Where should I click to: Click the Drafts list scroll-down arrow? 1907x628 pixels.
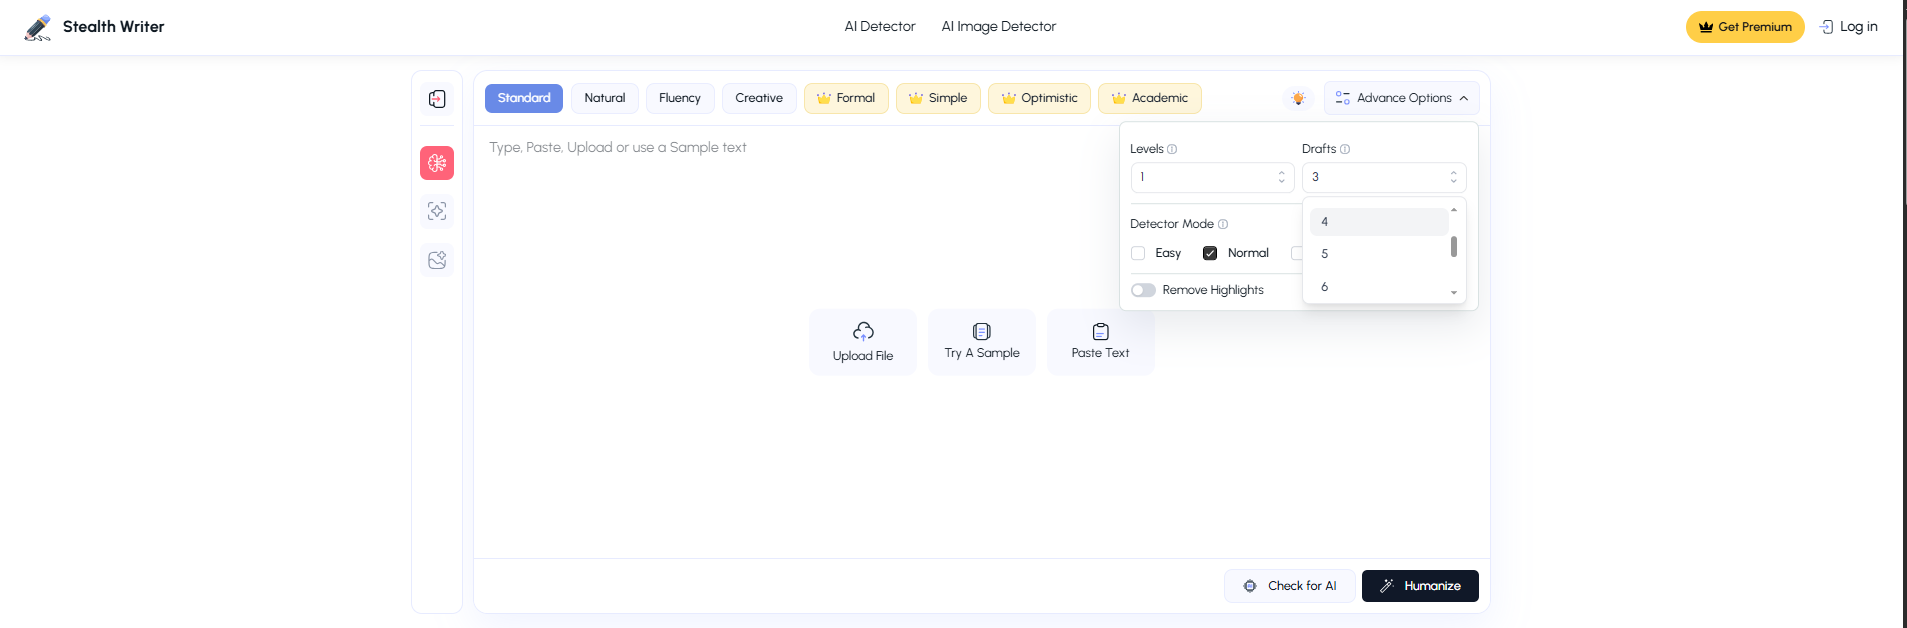click(1454, 293)
